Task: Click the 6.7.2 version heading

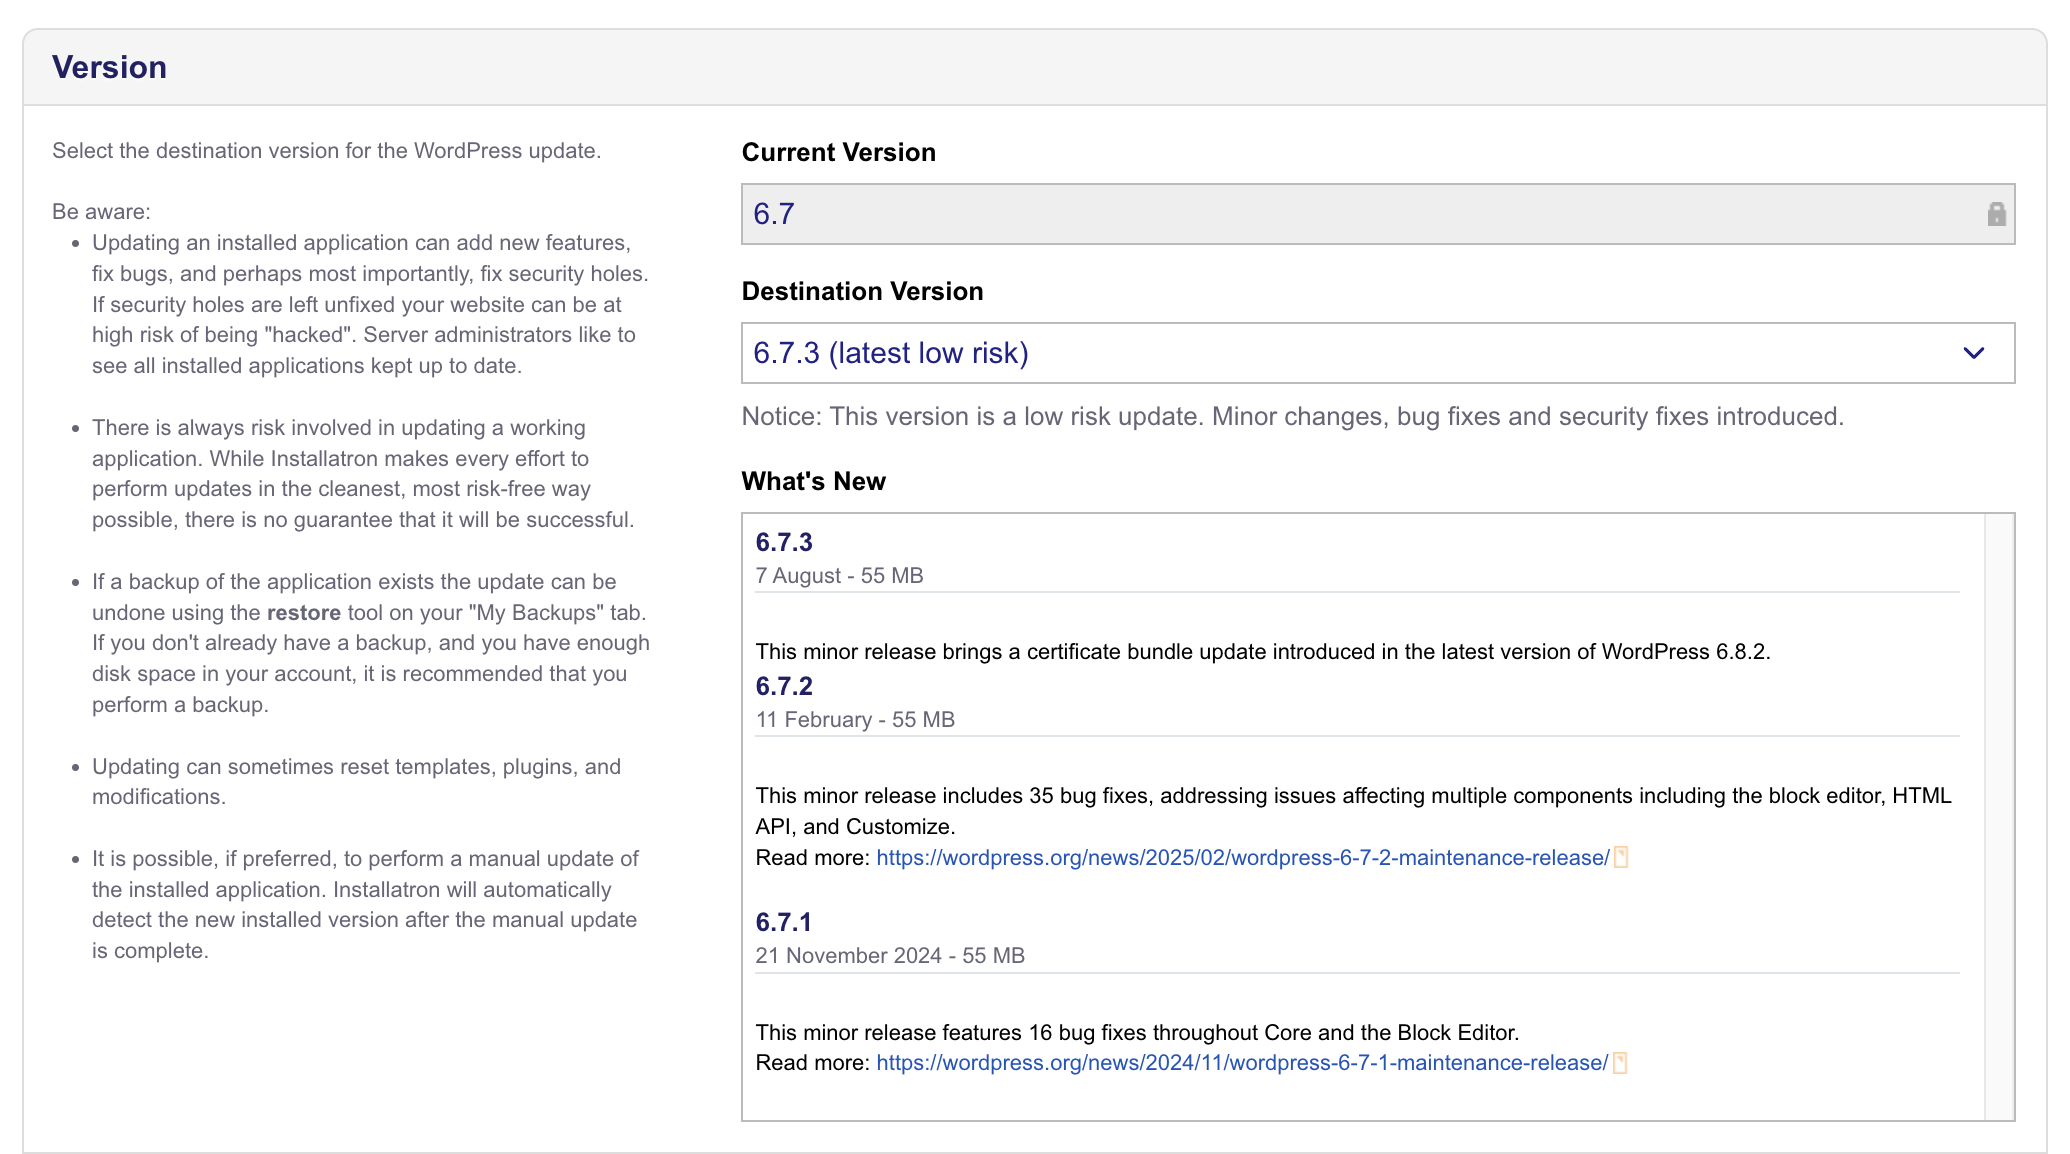Action: point(783,686)
